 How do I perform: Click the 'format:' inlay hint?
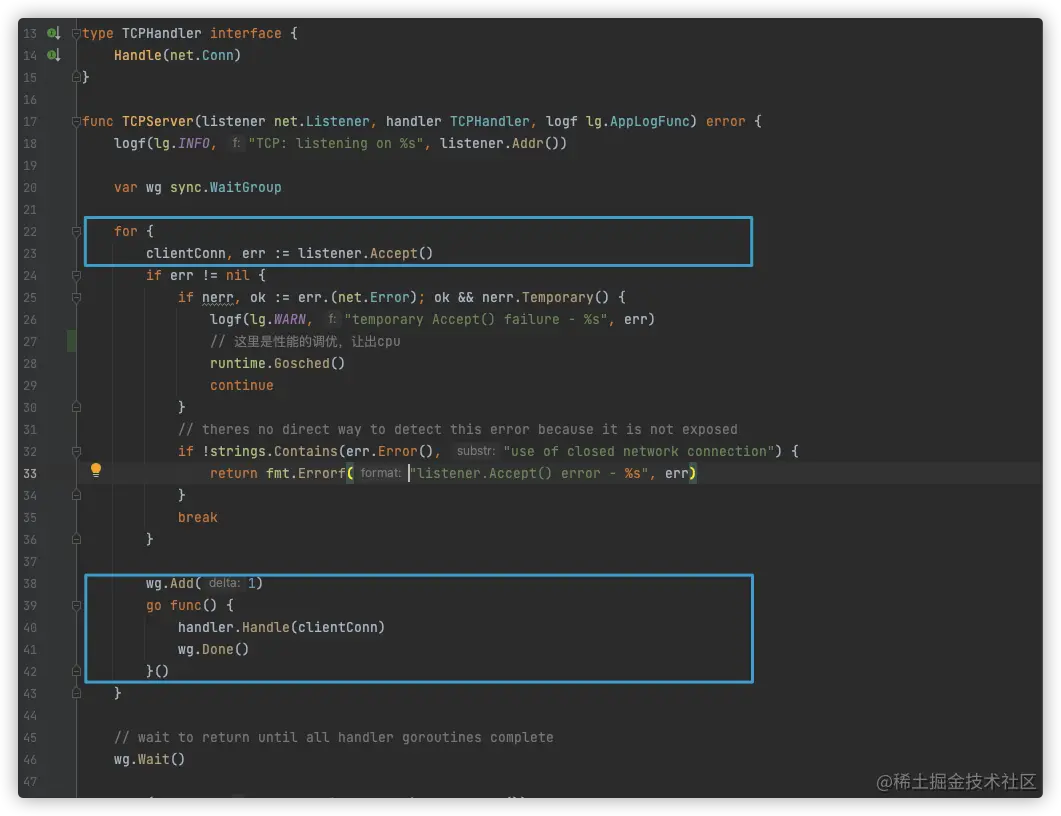coord(380,473)
